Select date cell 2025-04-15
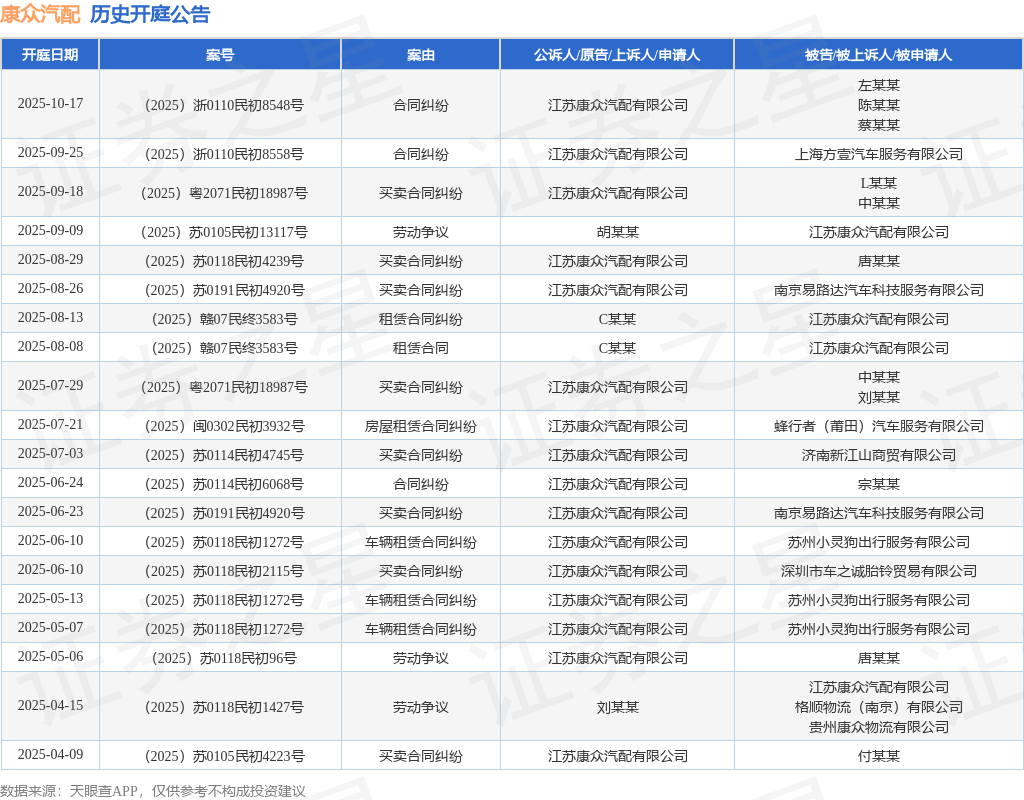The width and height of the screenshot is (1024, 800). click(50, 706)
